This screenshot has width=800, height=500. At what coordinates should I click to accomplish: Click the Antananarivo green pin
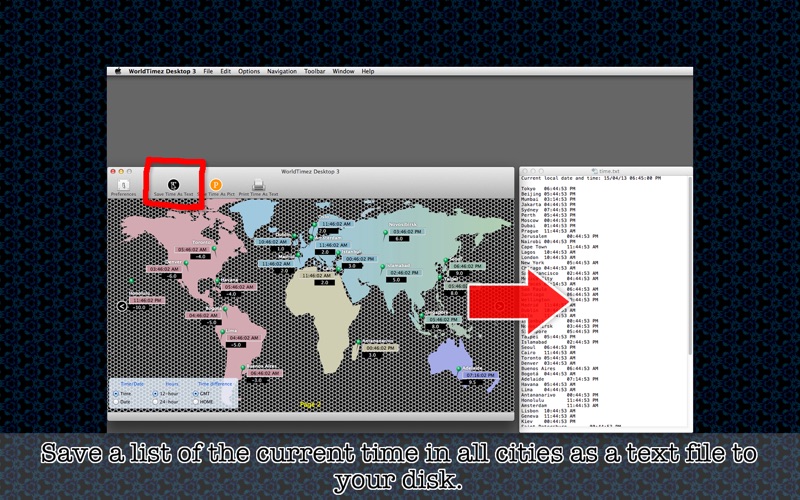click(359, 342)
